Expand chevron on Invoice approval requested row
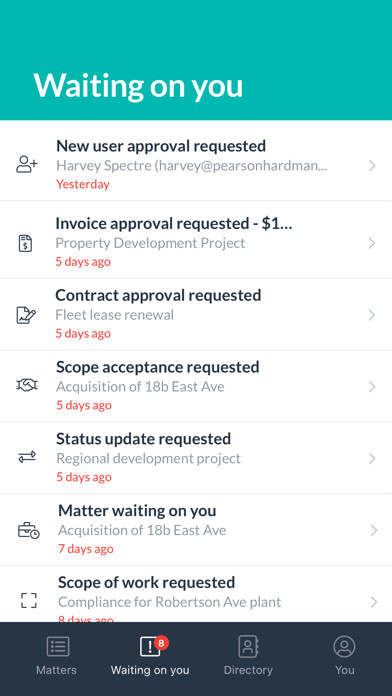The image size is (392, 696). tap(372, 243)
